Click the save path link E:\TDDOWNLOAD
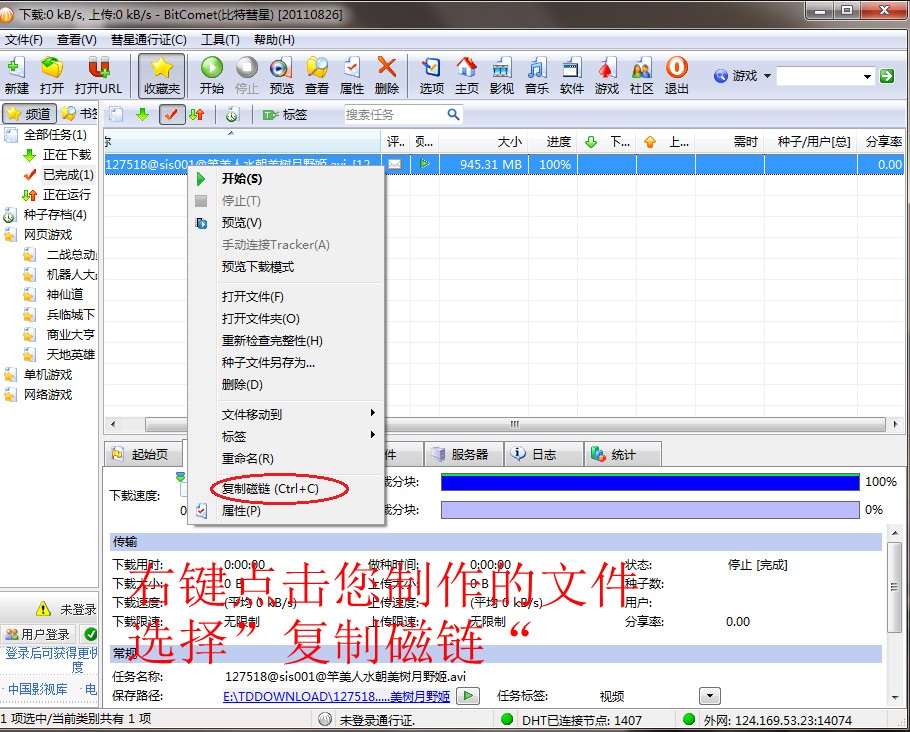Image resolution: width=910 pixels, height=732 pixels. coord(336,696)
